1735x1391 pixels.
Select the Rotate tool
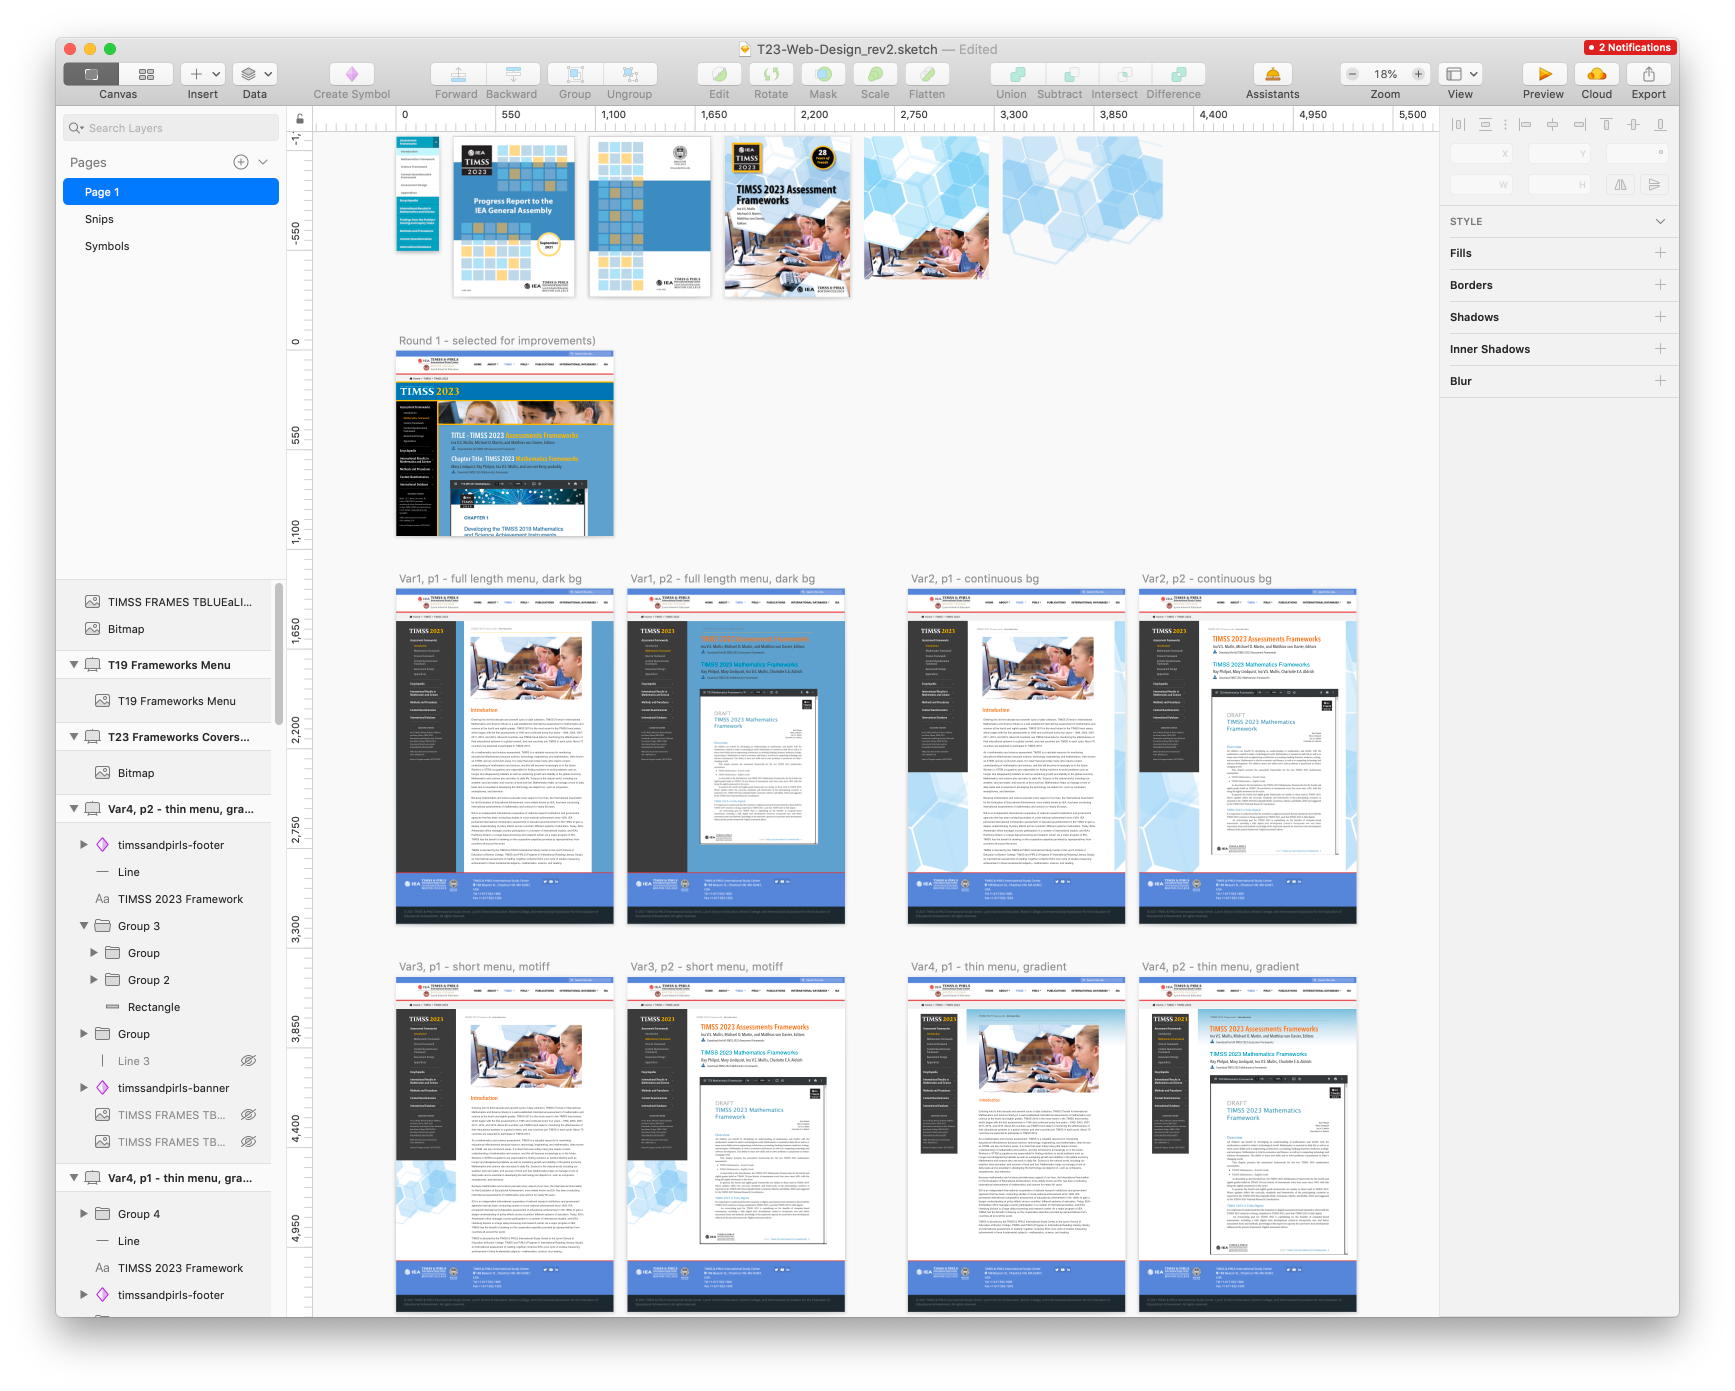tap(771, 74)
